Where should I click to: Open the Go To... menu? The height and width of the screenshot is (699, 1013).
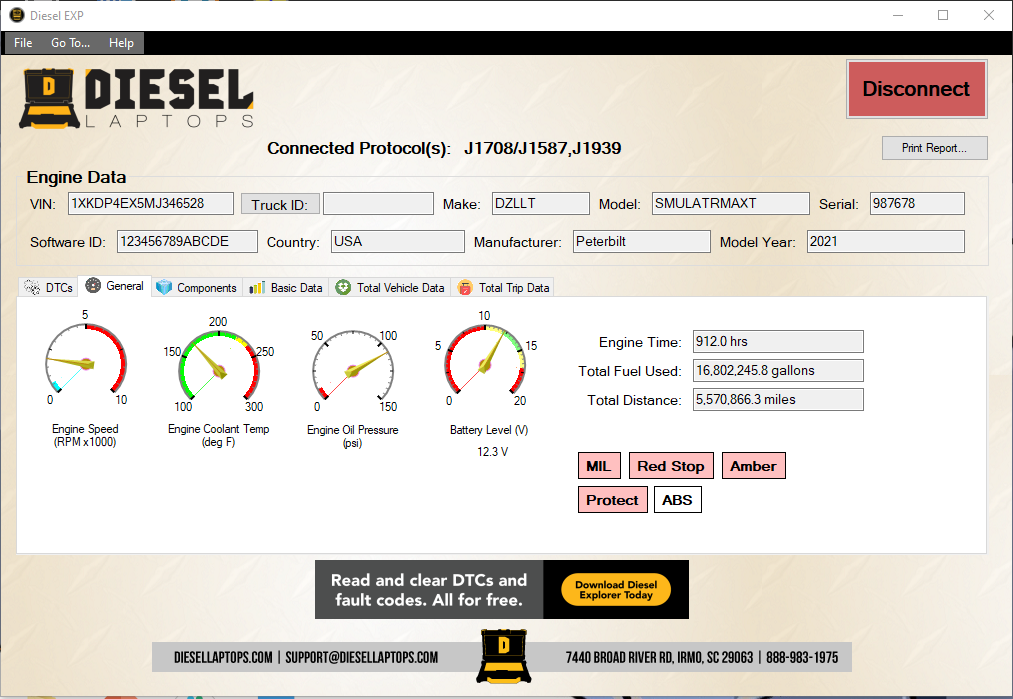coord(69,43)
